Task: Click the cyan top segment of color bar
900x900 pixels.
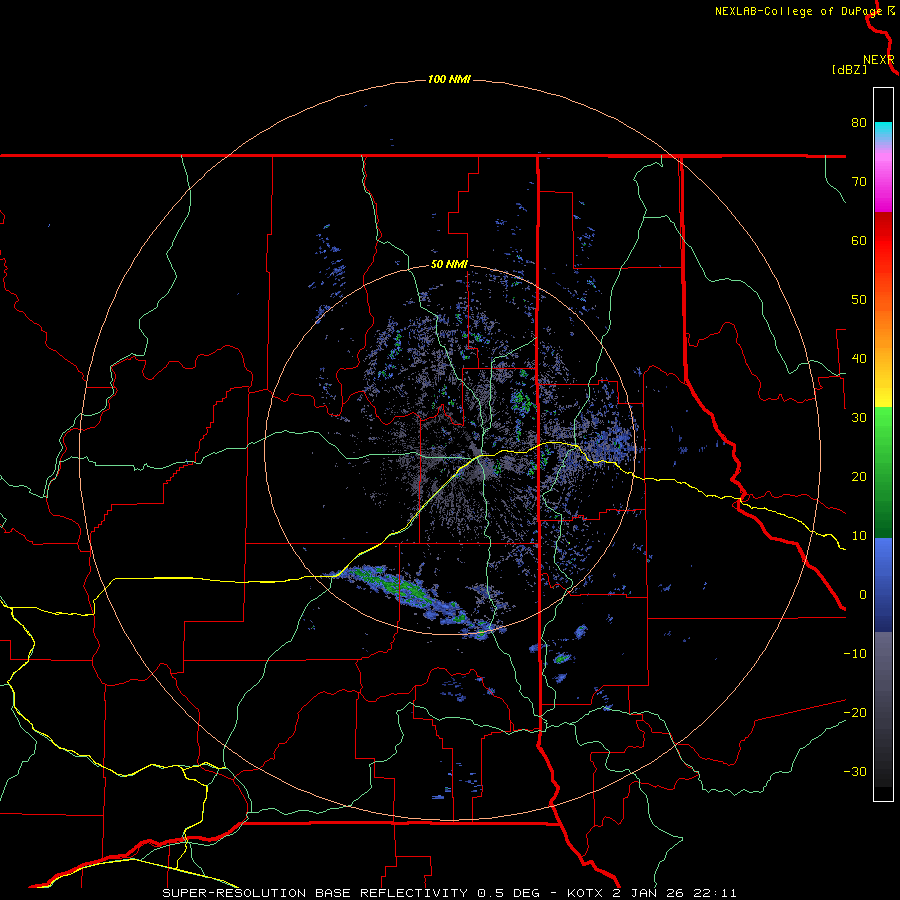Action: coord(883,132)
